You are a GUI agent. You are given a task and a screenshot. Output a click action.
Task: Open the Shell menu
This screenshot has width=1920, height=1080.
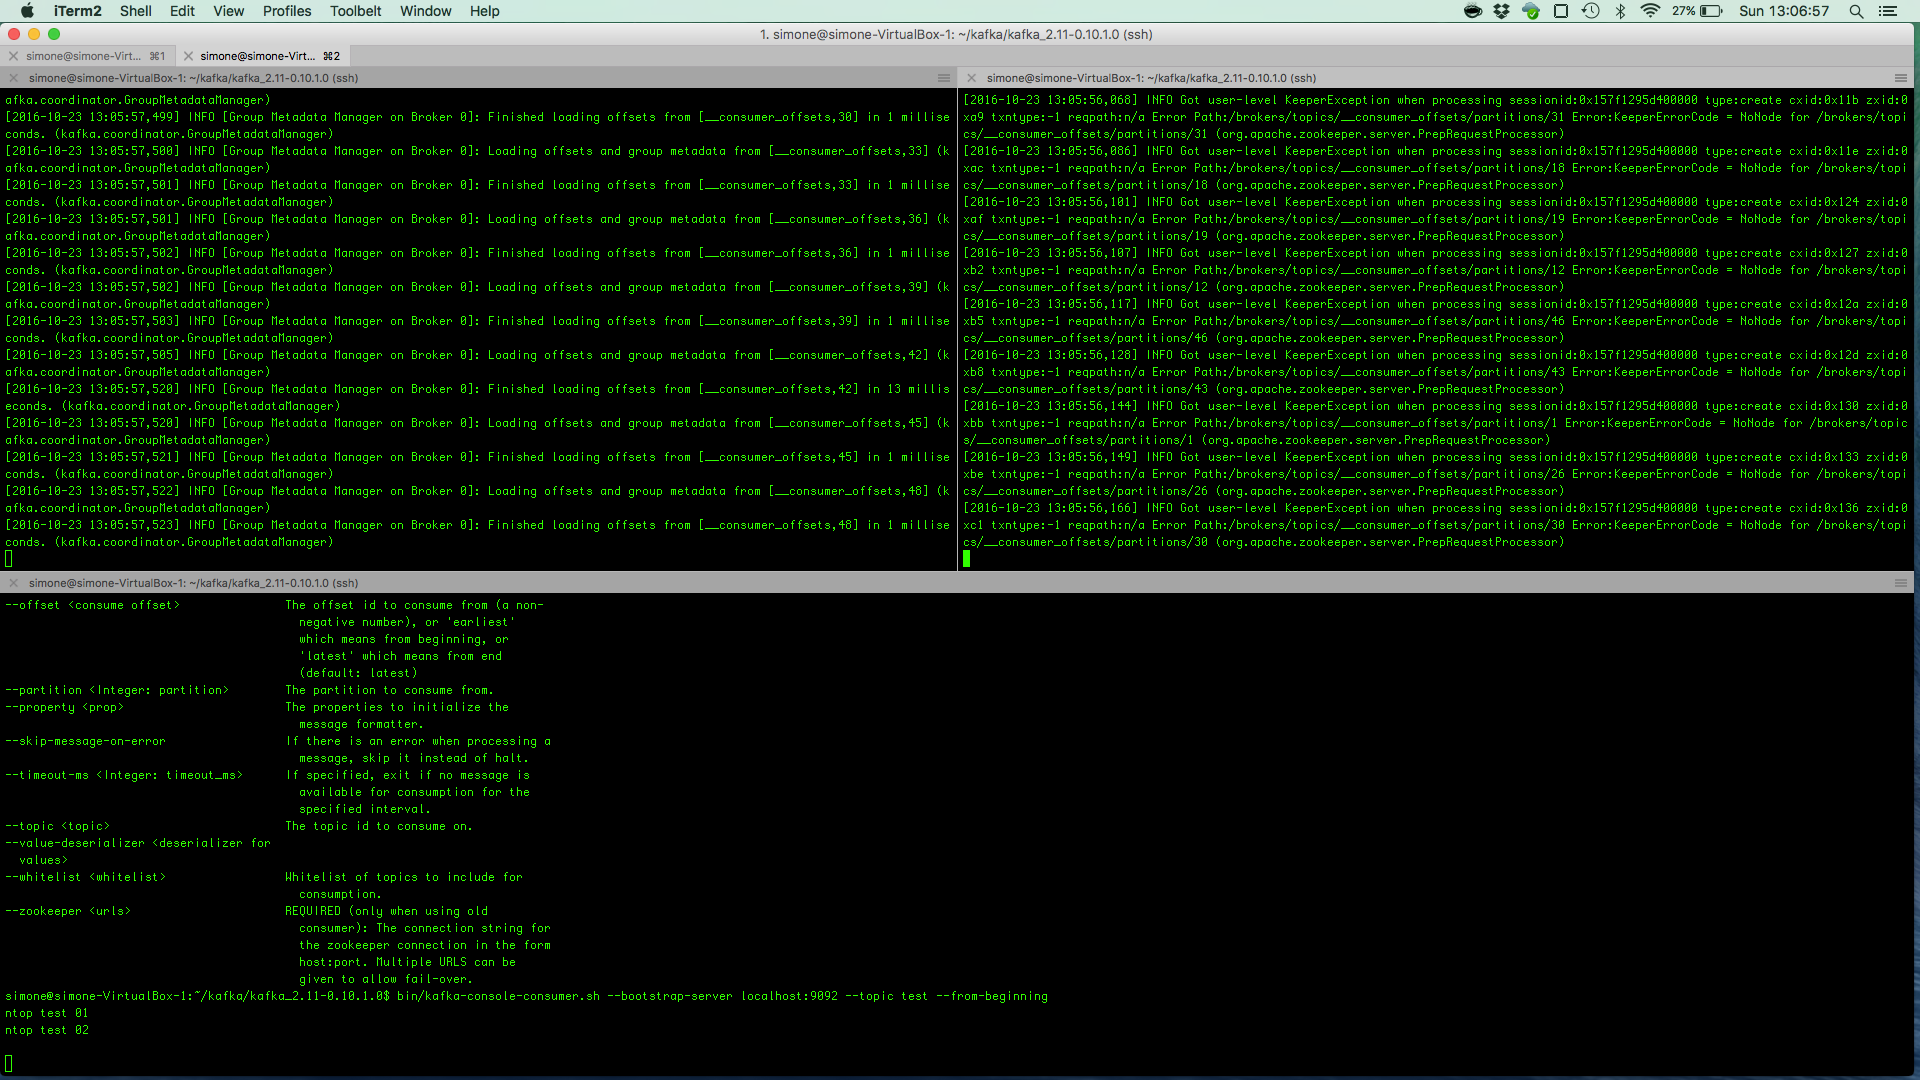(135, 11)
